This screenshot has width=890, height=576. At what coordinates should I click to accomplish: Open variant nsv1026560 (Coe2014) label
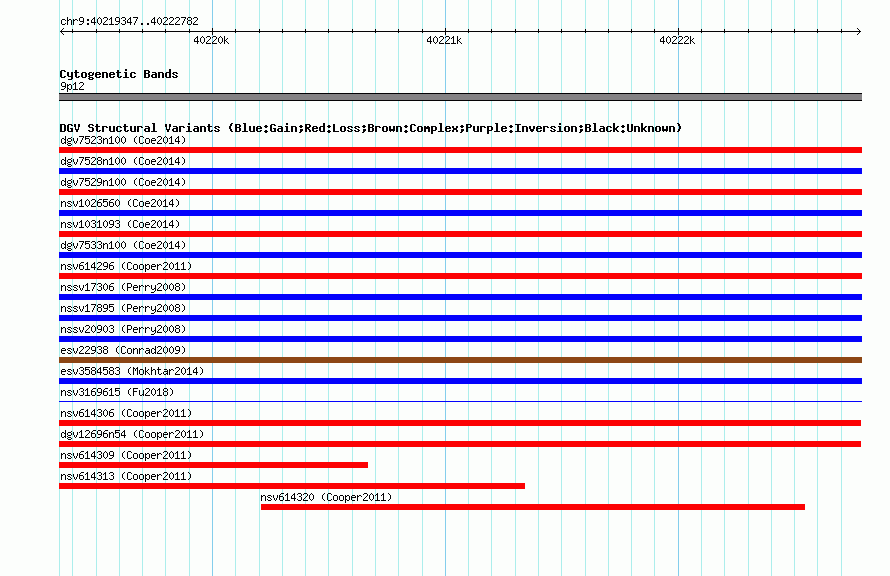point(120,203)
